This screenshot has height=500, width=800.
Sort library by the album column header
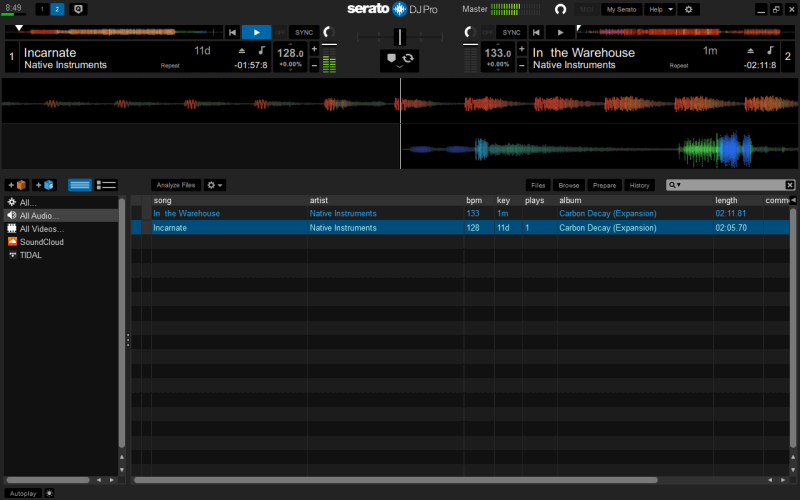(635, 201)
